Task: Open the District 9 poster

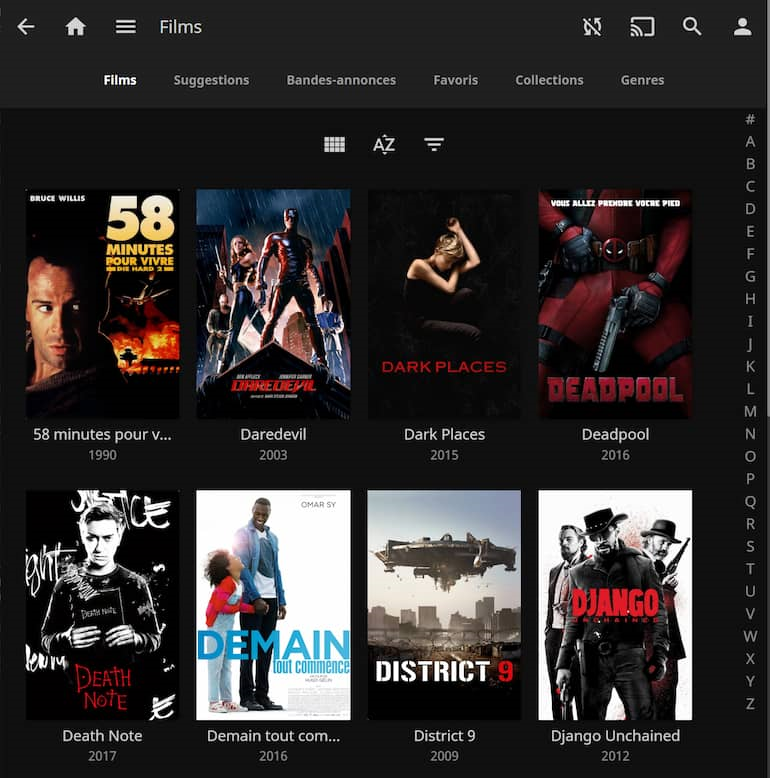Action: (444, 604)
